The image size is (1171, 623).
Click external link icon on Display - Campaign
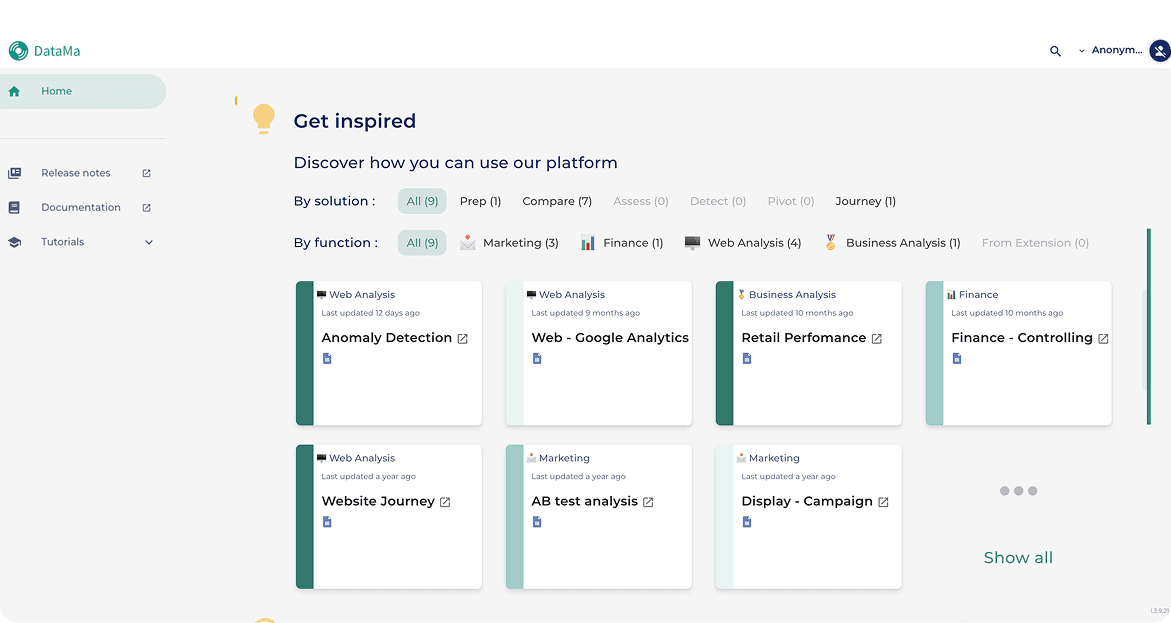[883, 502]
